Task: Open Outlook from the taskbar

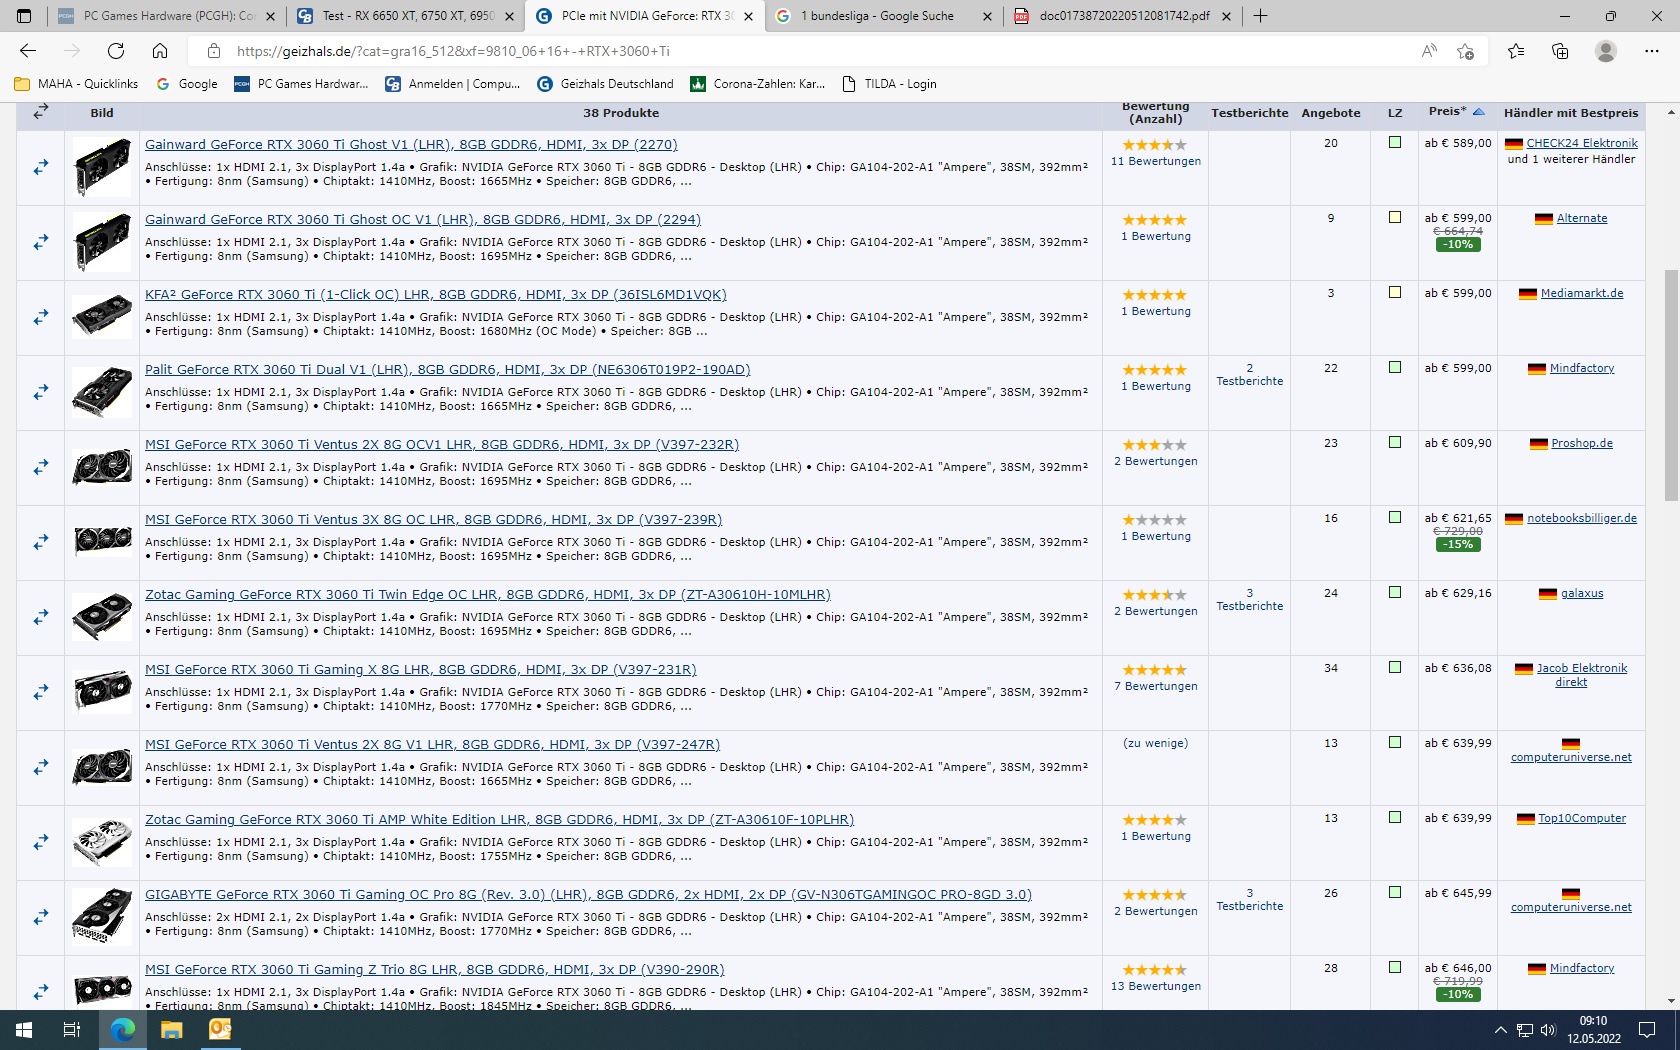Action: point(220,1029)
